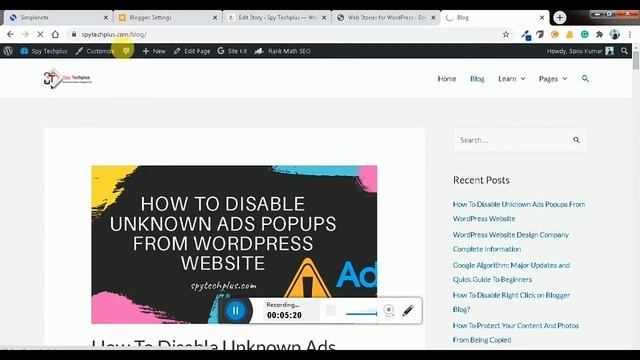Screen dimensions: 640x360
Task: Go to Home in site navigation
Action: 447,79
